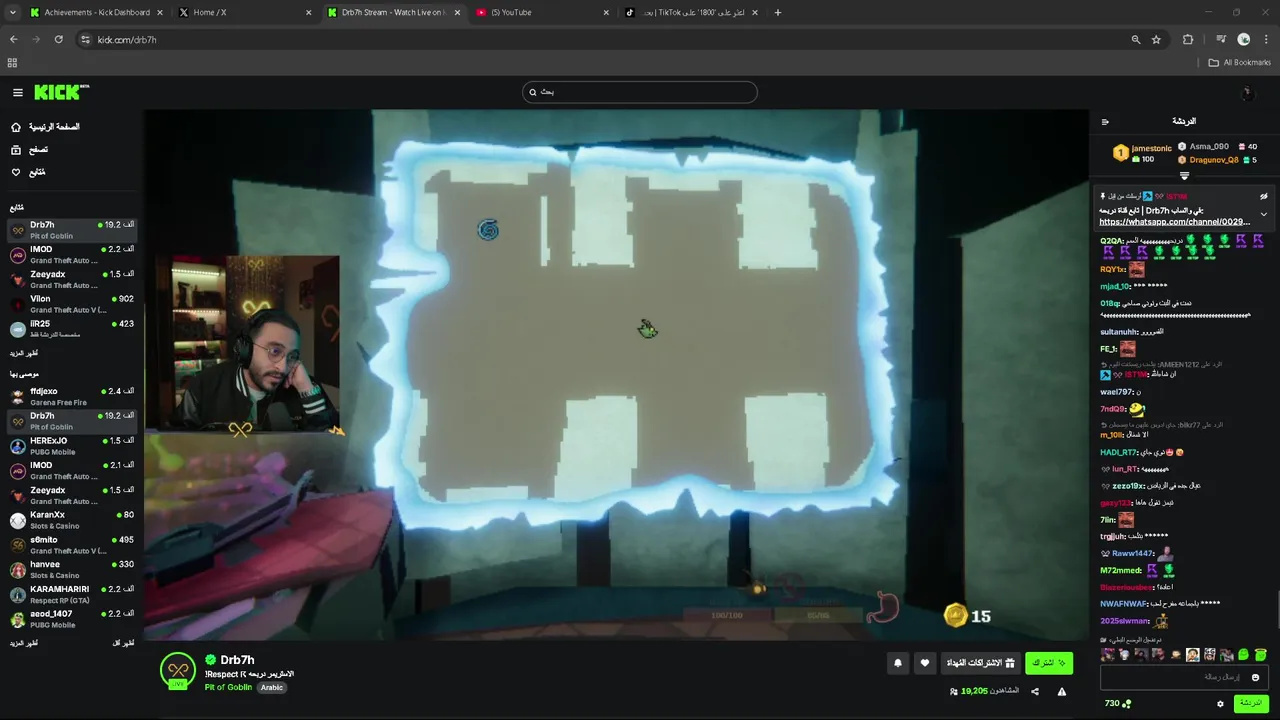Image resolution: width=1280 pixels, height=720 pixels.
Task: Switch to the TikTok browser tab
Action: (690, 12)
